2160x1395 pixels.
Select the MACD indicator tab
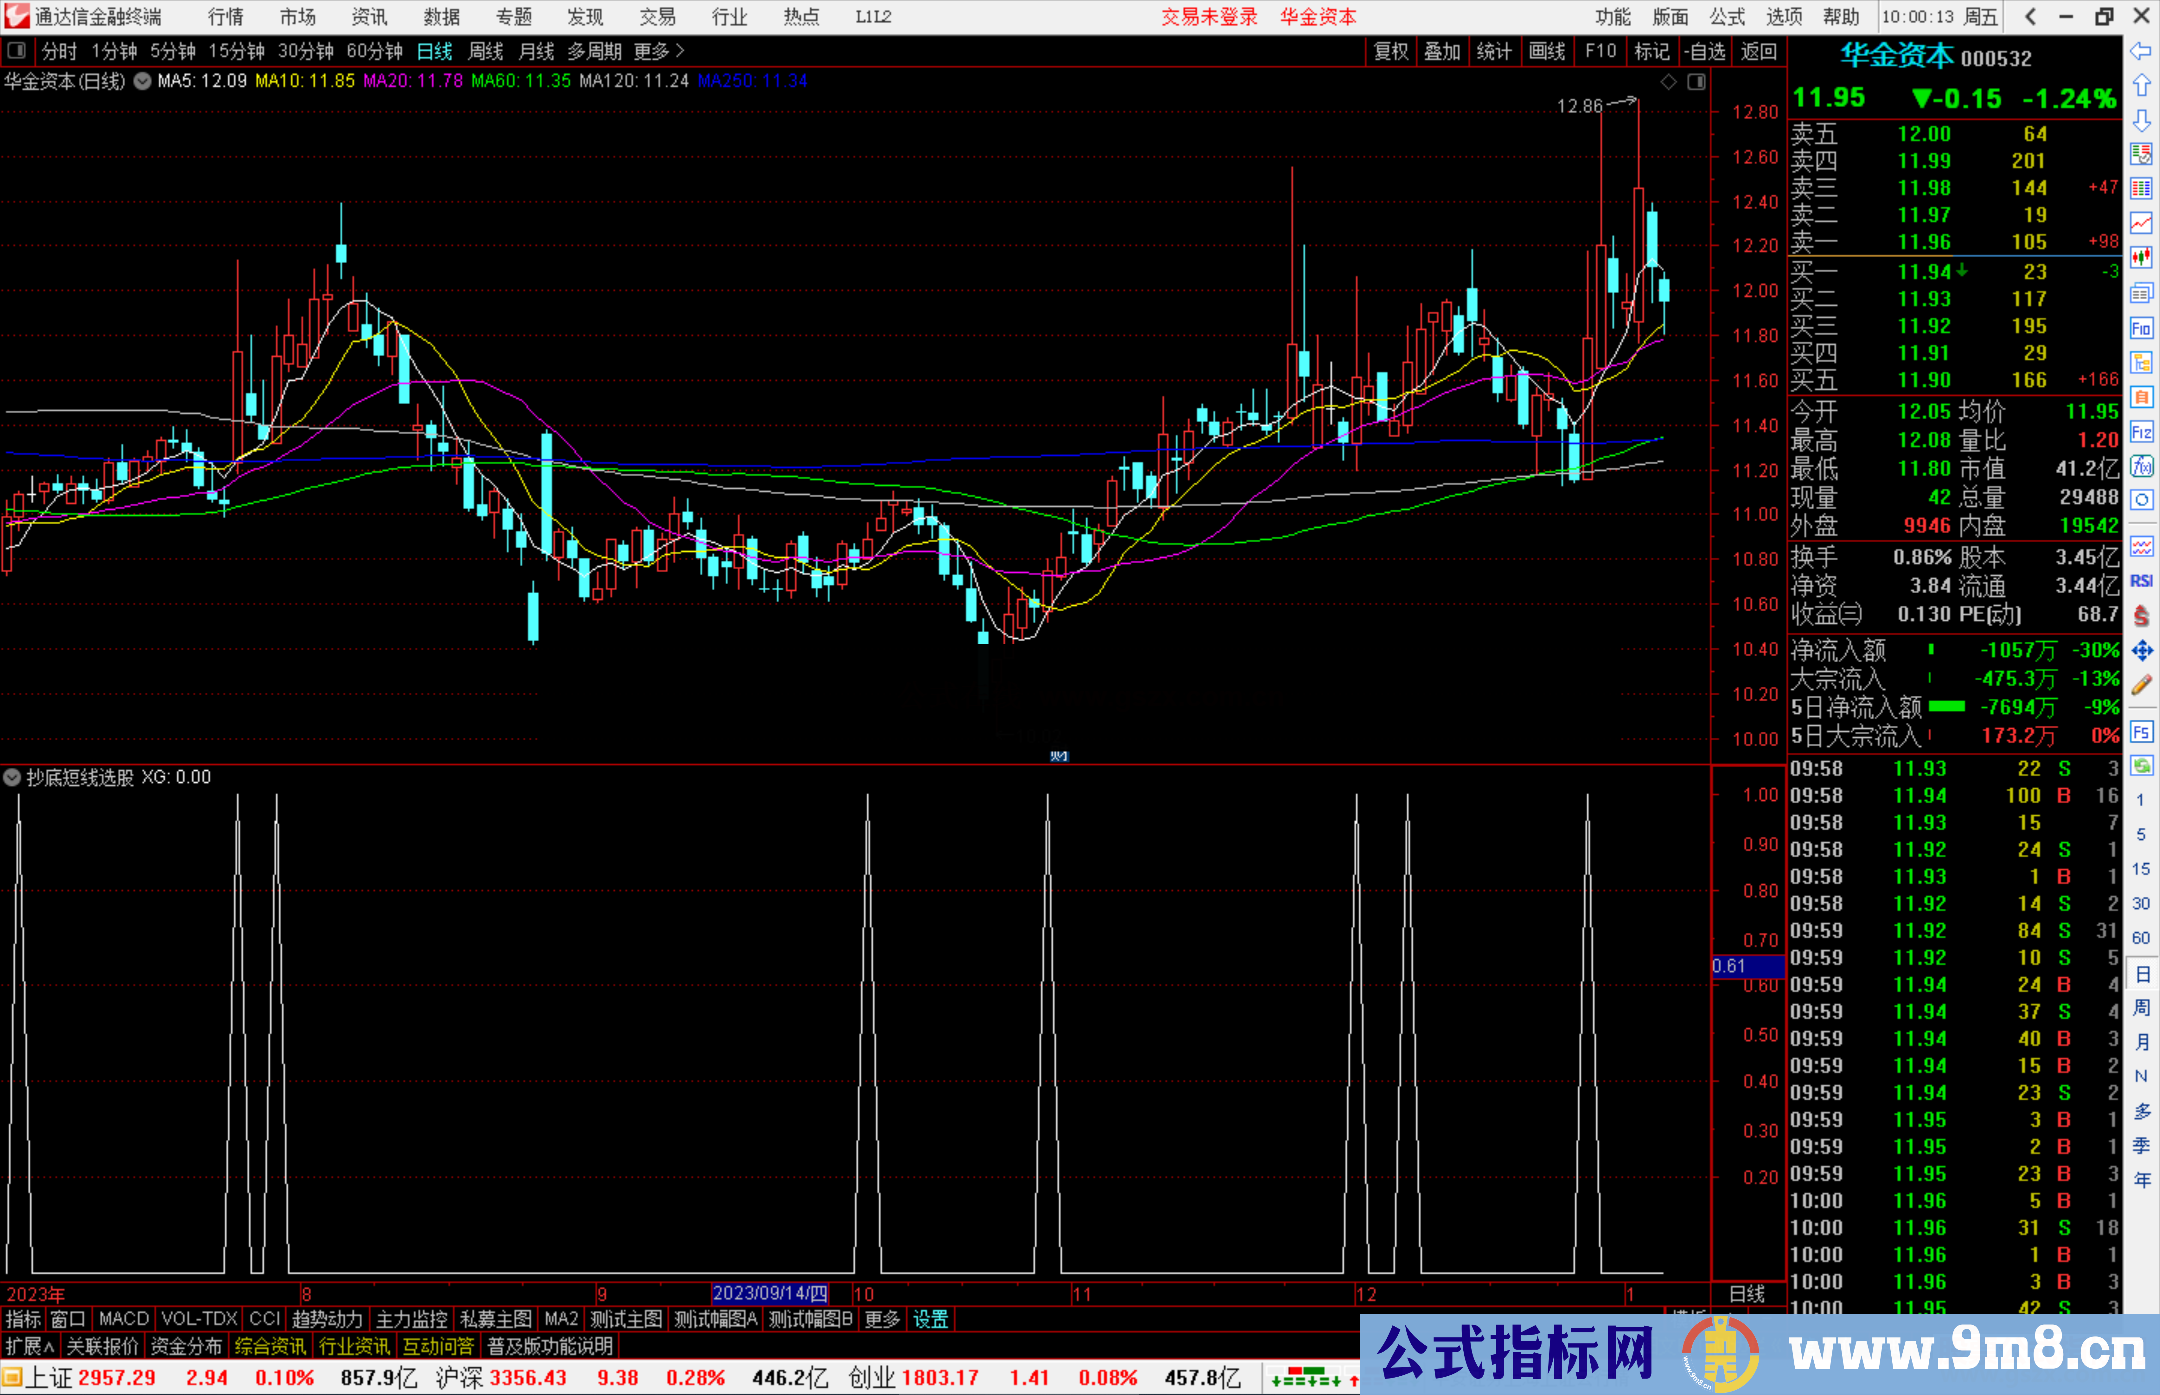124,1319
